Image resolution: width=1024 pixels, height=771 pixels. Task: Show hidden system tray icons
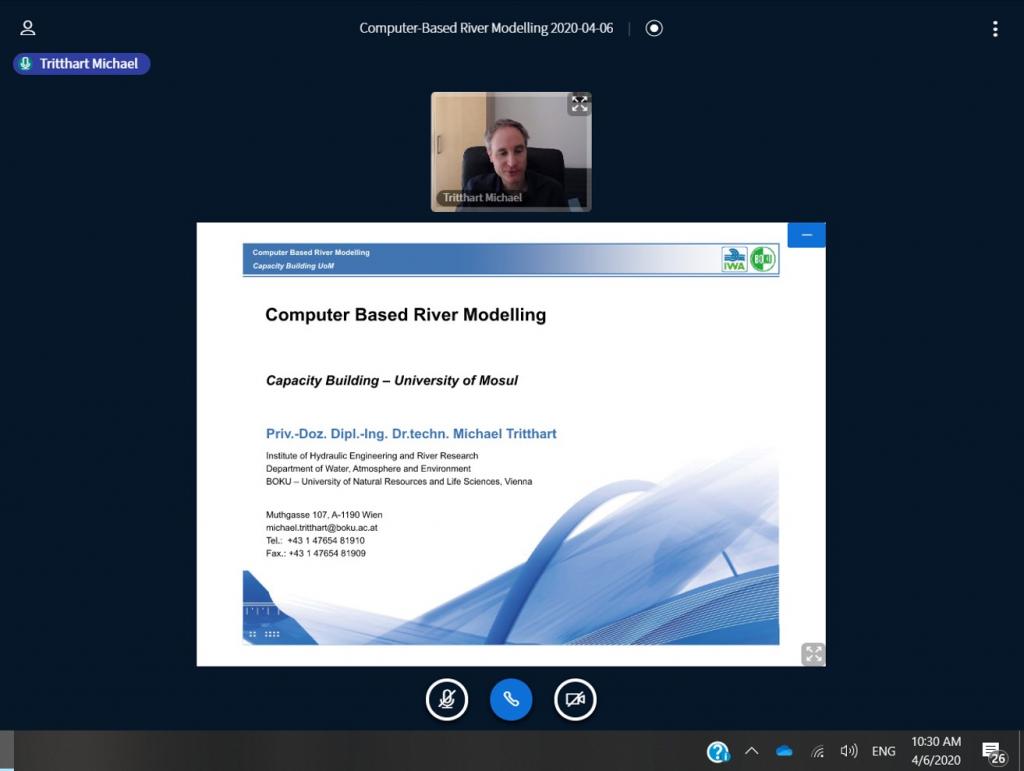pos(752,751)
